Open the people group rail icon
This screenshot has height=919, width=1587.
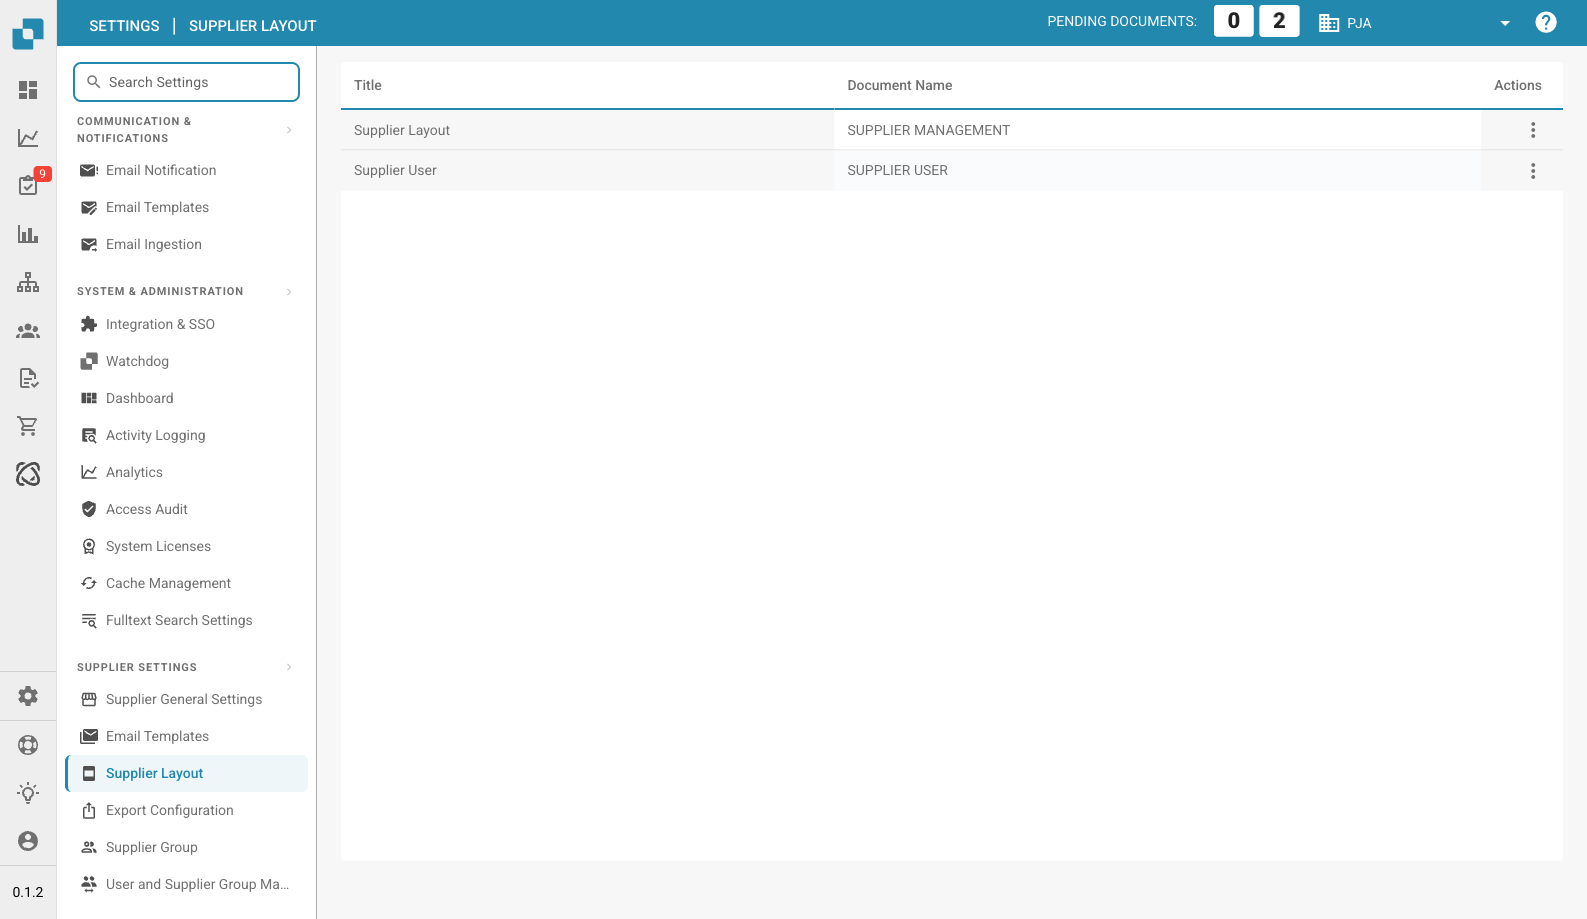tap(28, 330)
